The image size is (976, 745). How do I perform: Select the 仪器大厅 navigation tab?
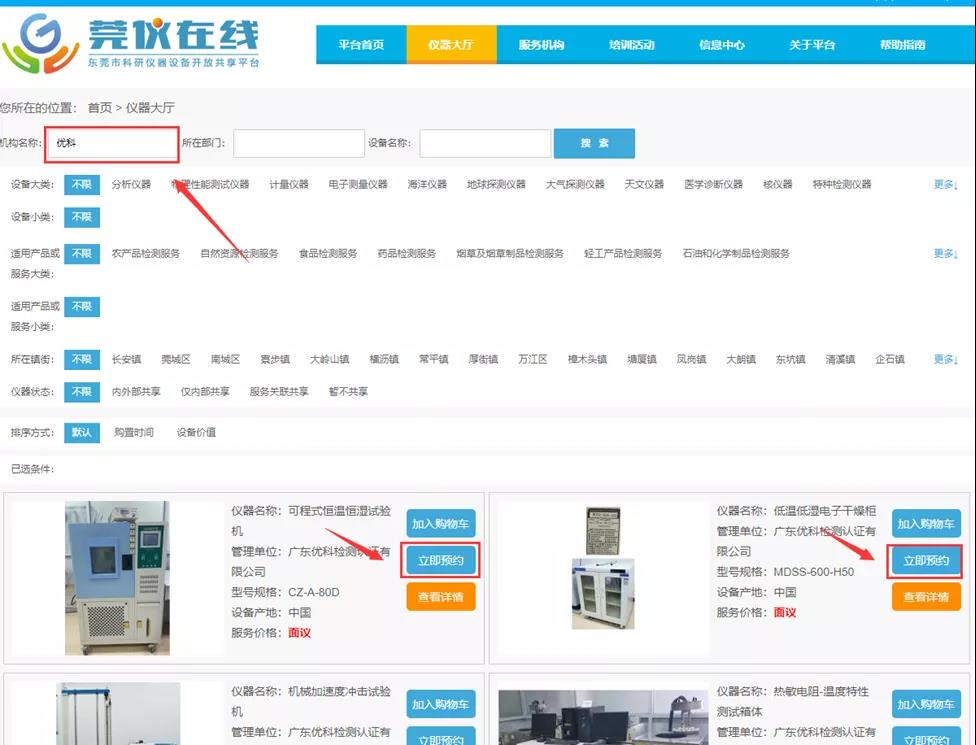[x=451, y=44]
